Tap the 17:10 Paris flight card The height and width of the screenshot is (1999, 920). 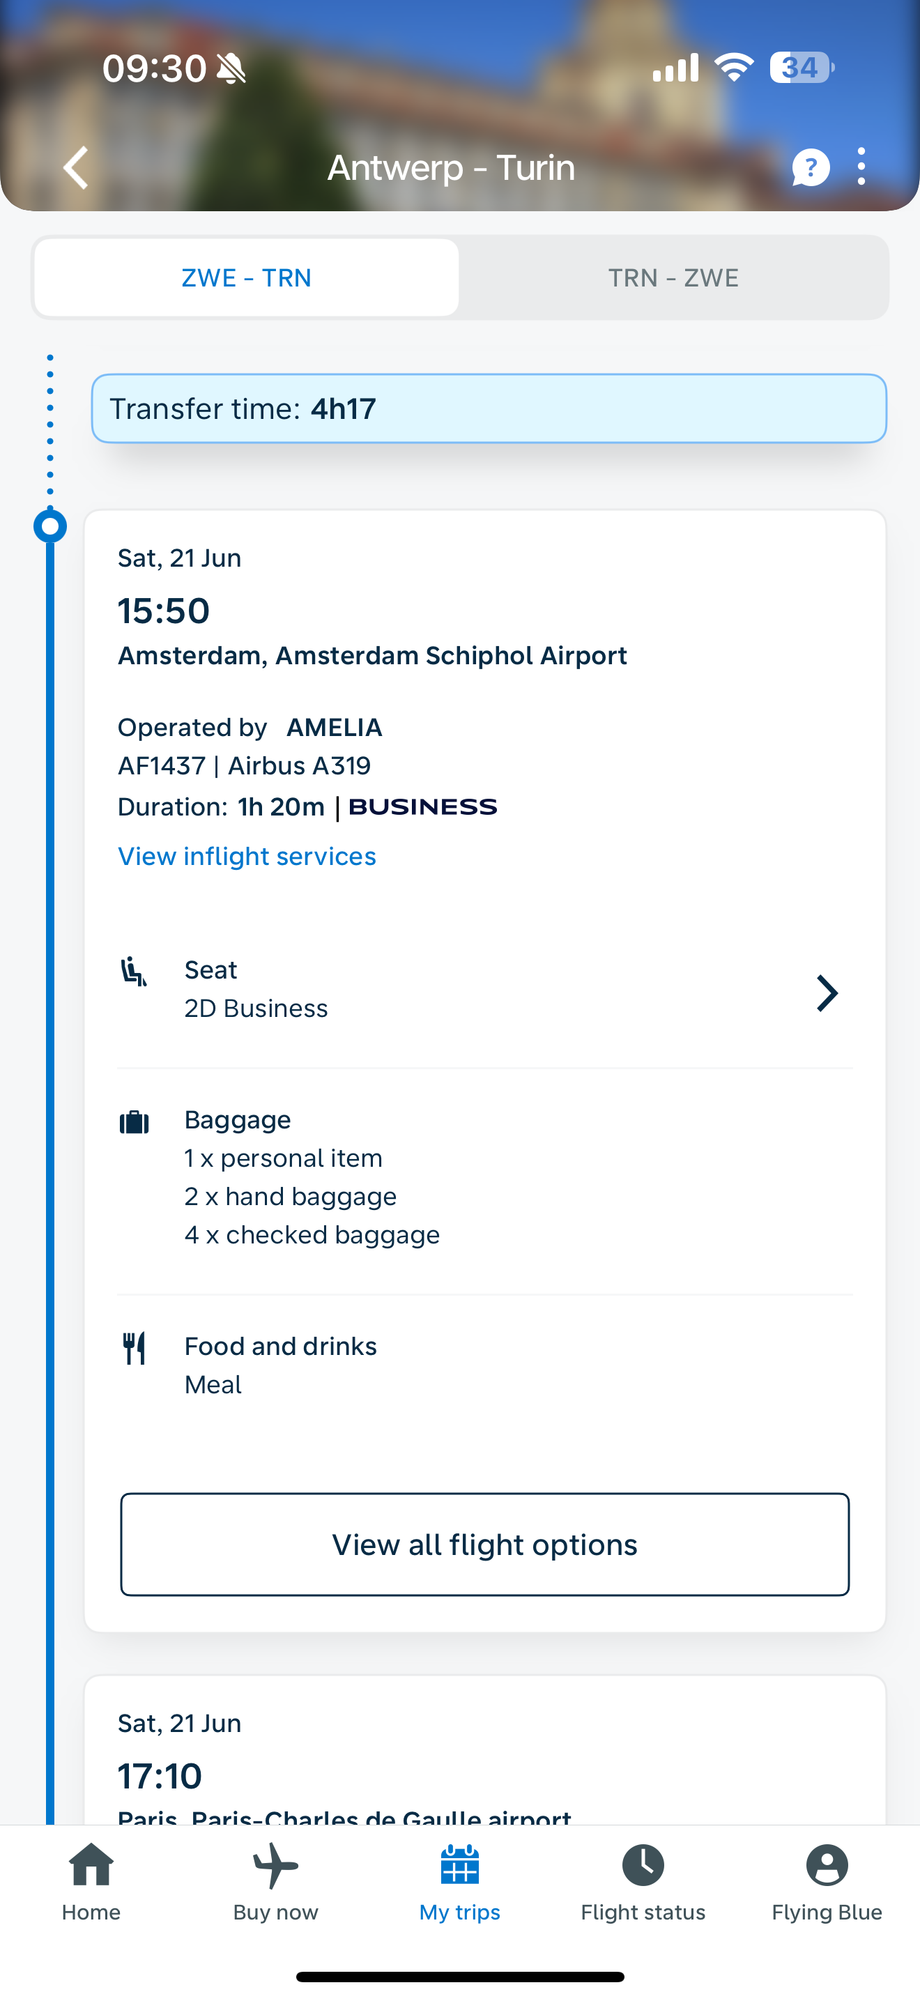pyautogui.click(x=485, y=1760)
